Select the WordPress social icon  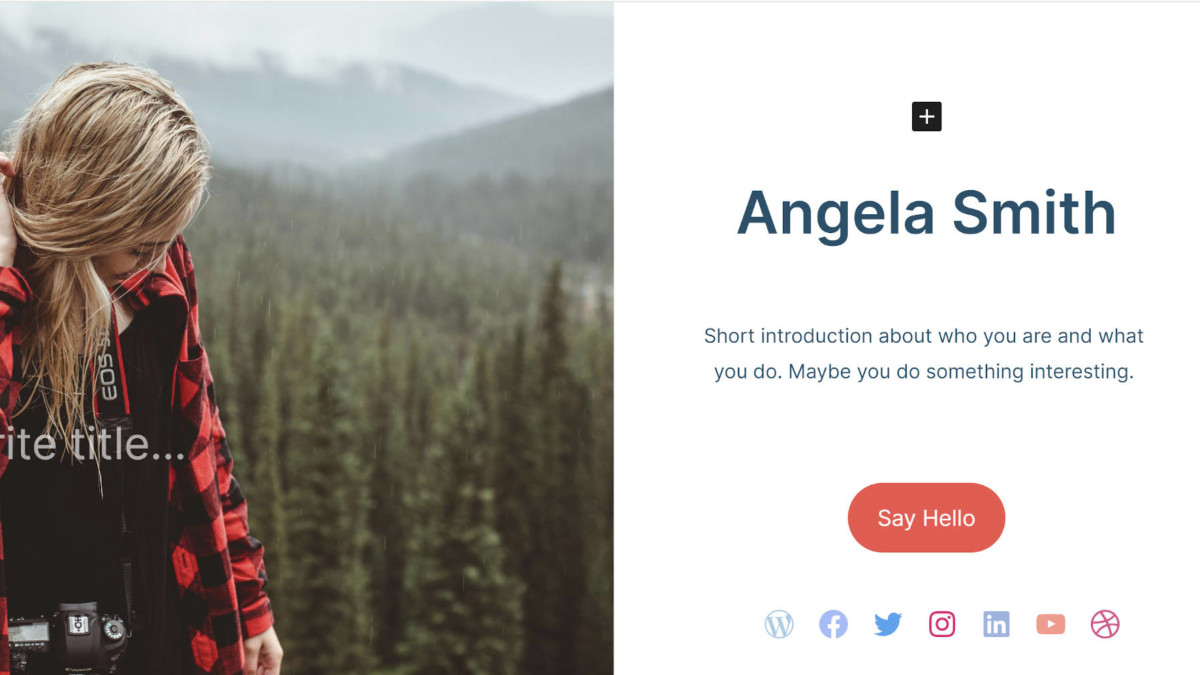click(779, 624)
